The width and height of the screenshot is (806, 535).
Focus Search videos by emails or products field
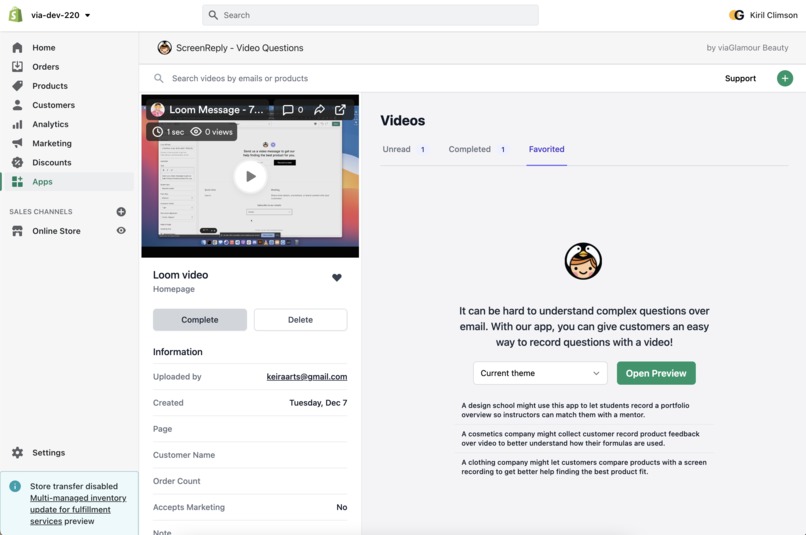[x=240, y=78]
